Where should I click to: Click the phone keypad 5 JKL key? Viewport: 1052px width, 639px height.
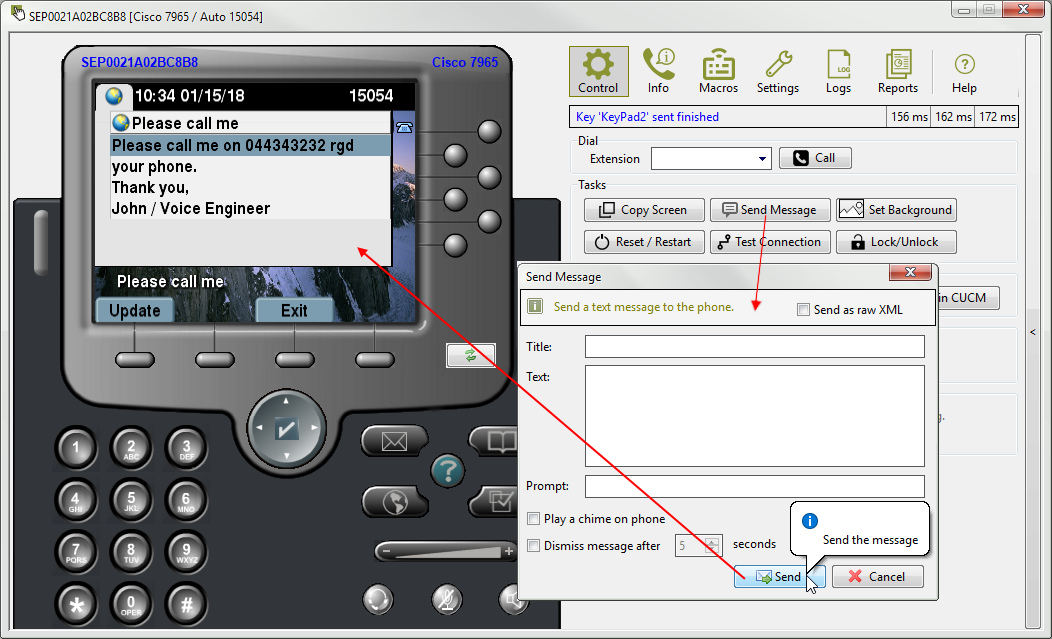131,500
